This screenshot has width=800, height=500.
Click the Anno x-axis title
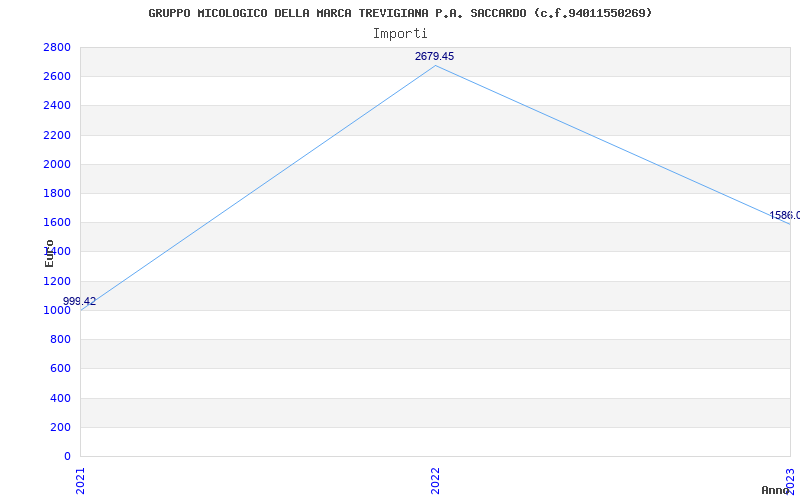coord(776,490)
